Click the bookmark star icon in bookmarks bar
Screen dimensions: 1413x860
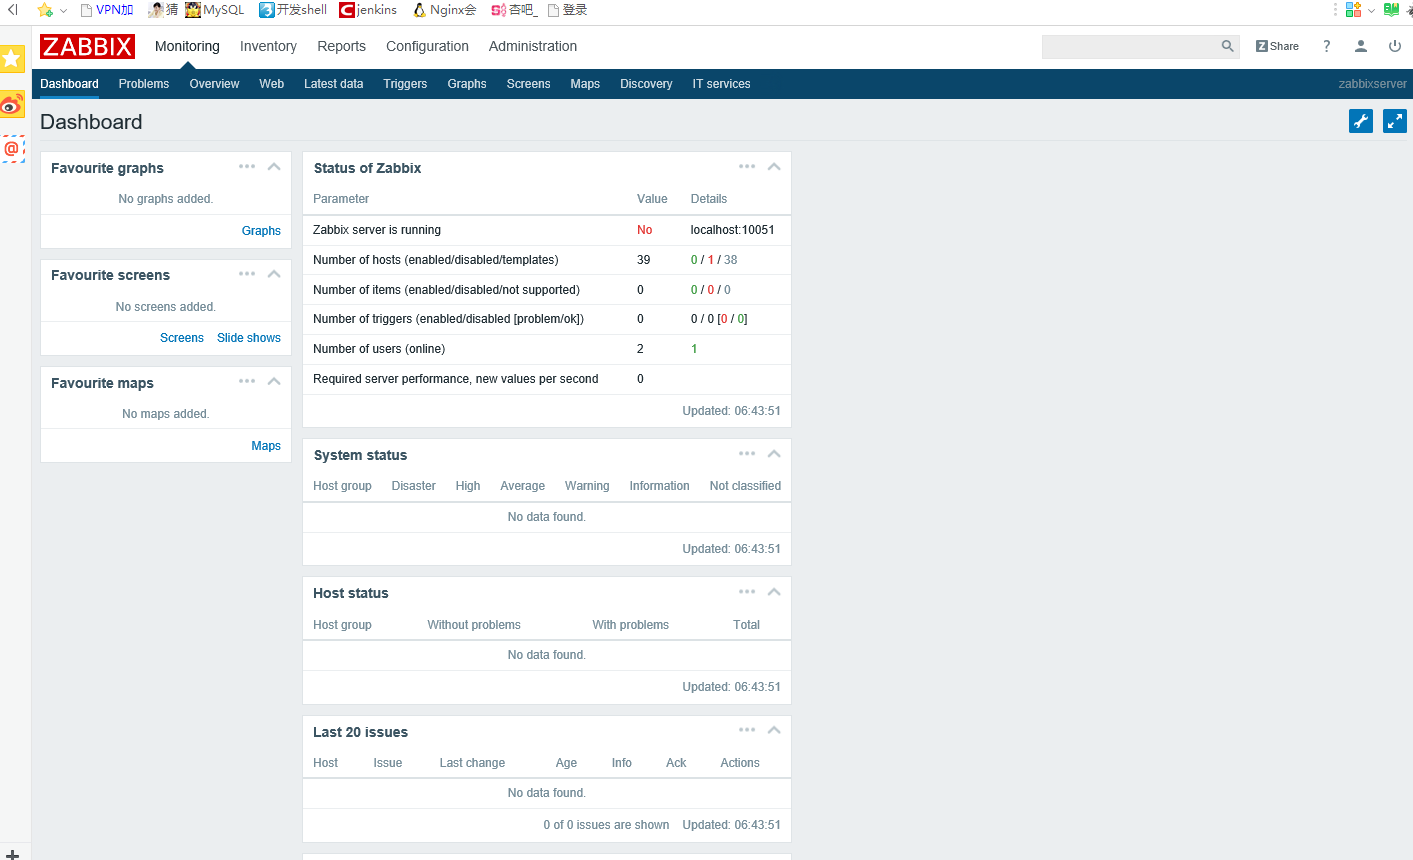[x=45, y=10]
